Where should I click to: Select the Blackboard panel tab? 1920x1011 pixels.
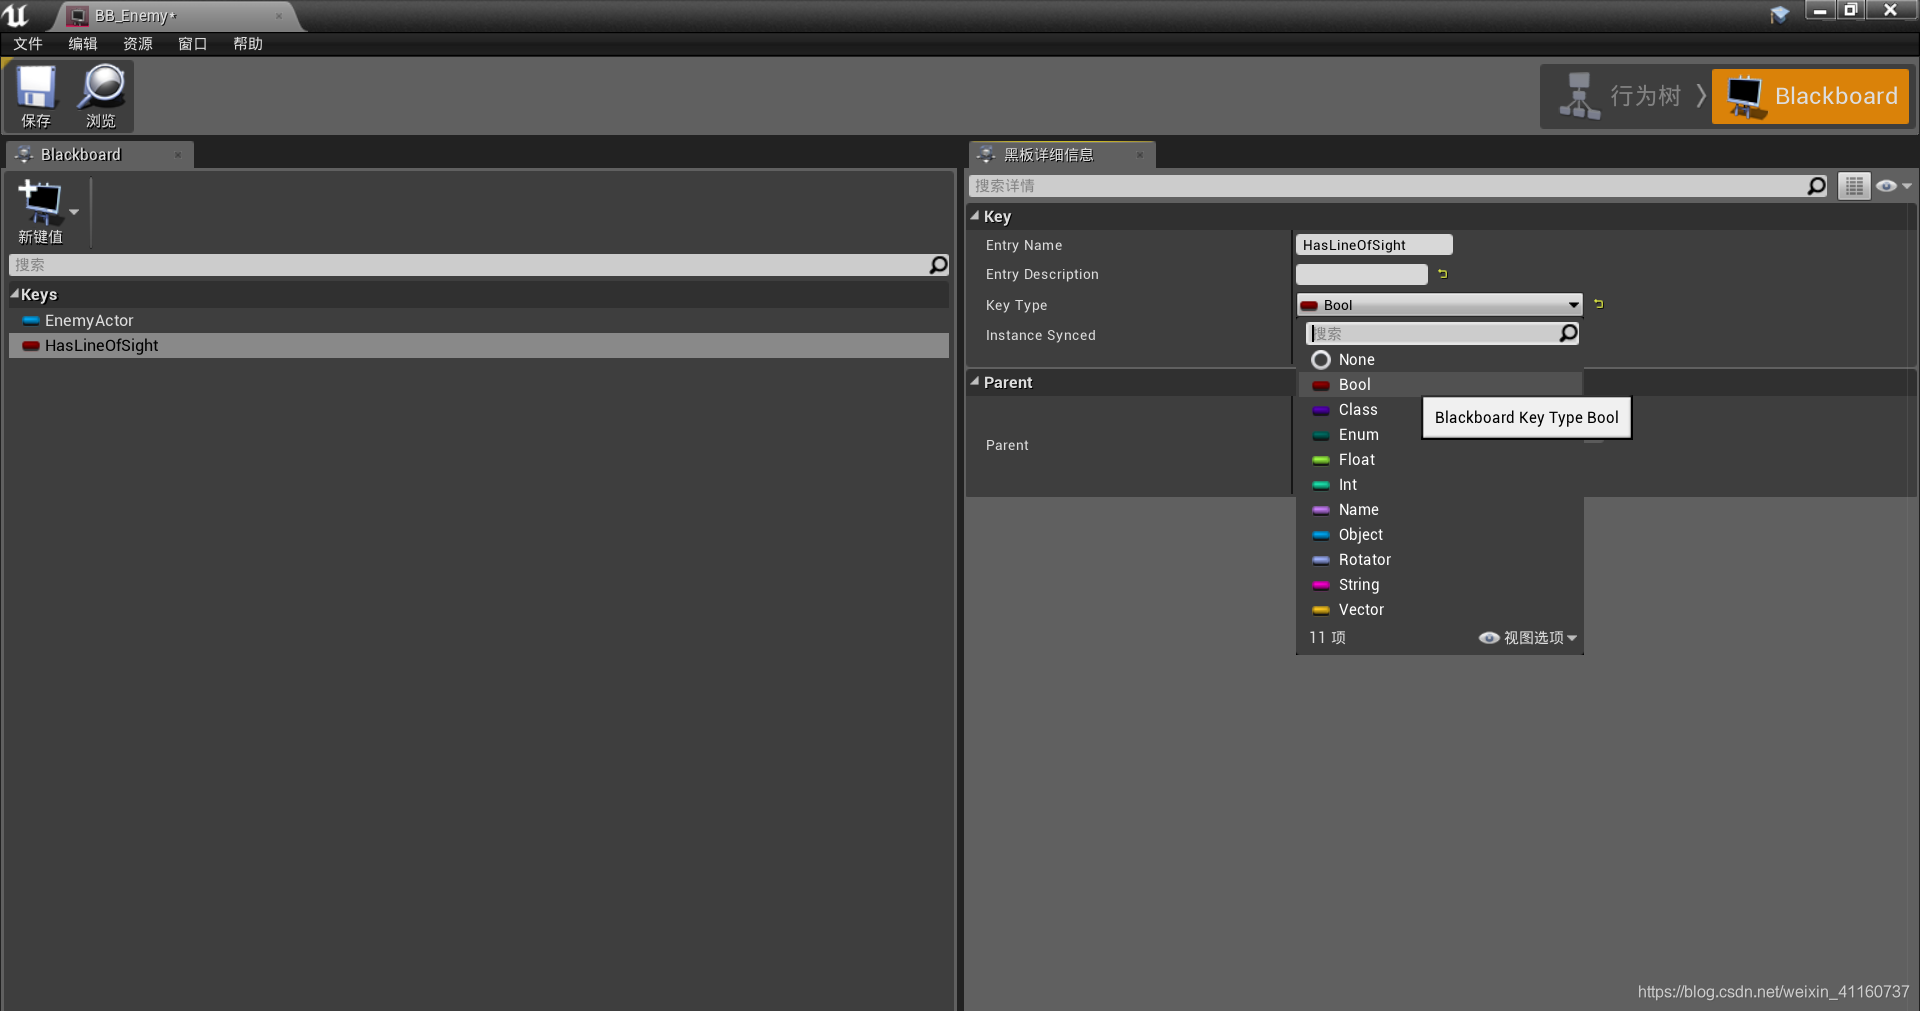[98, 155]
